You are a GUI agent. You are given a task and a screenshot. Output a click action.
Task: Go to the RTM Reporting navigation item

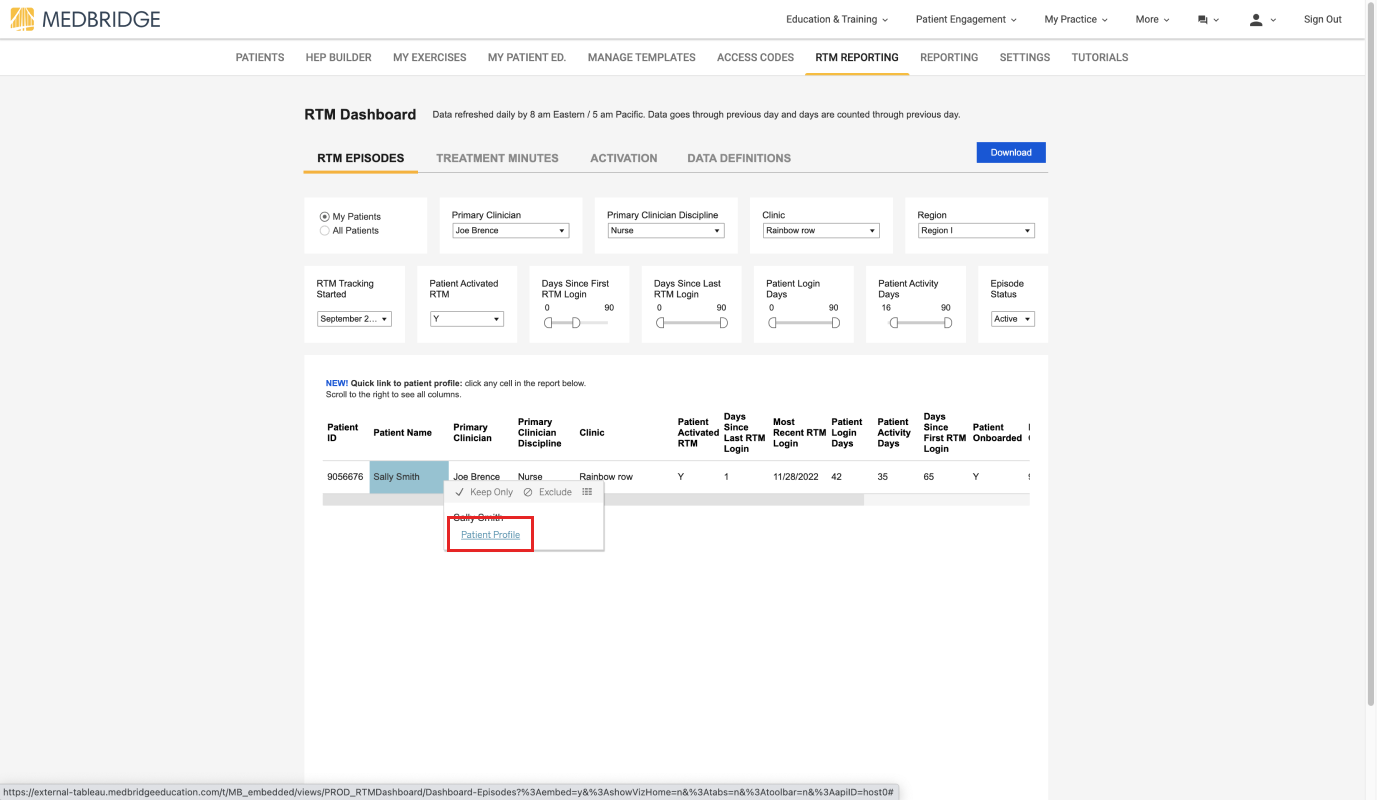(x=857, y=58)
